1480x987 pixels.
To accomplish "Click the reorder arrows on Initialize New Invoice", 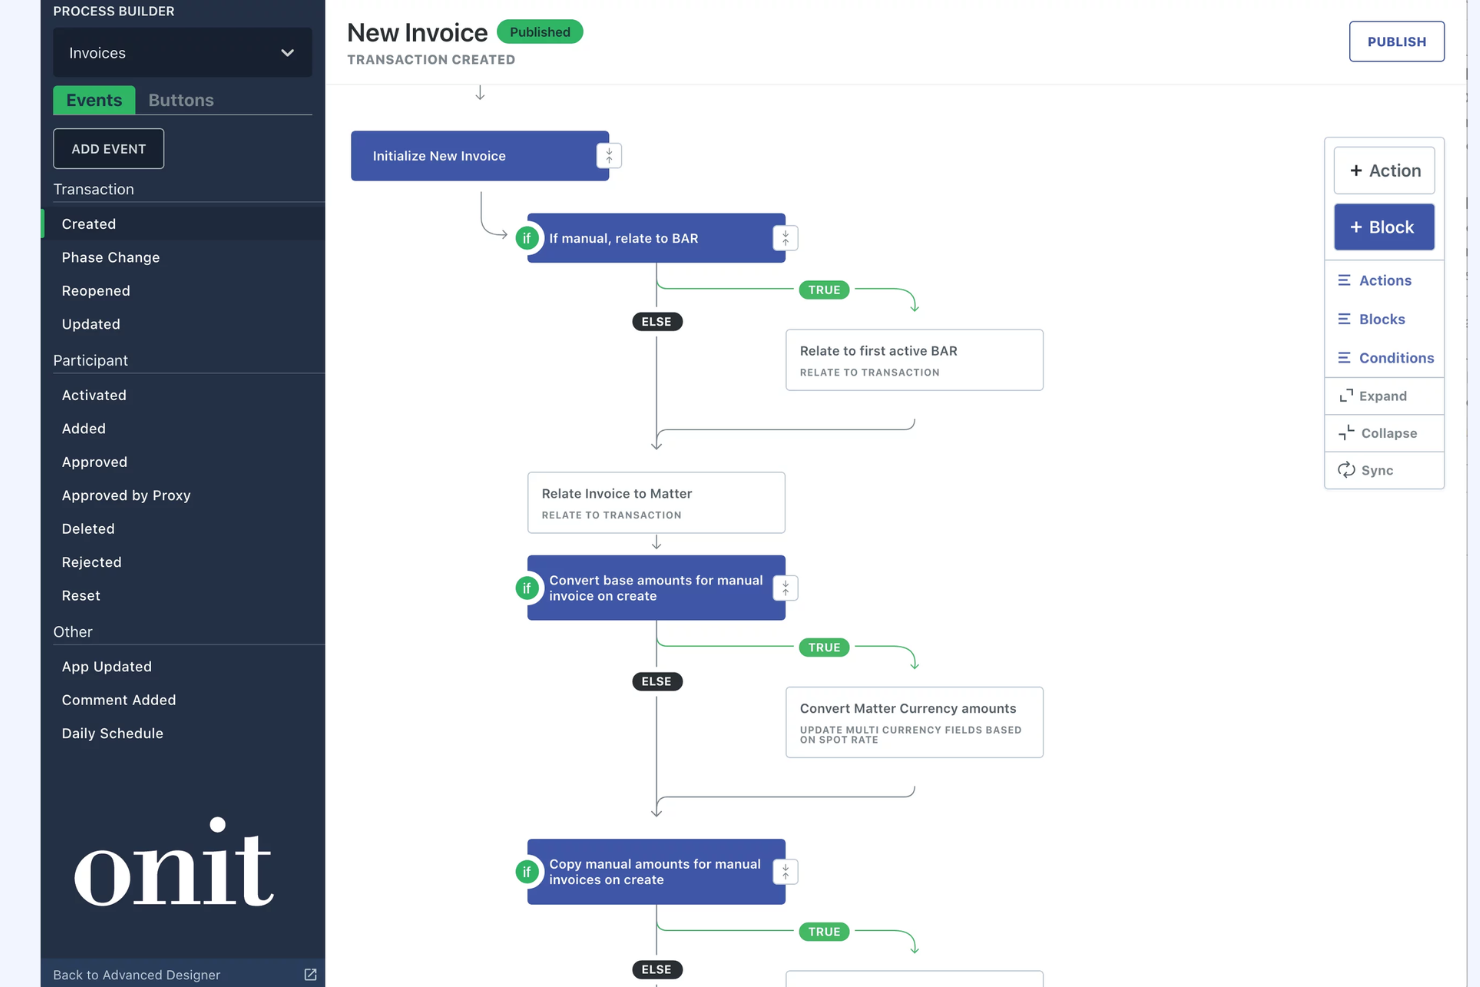I will [609, 156].
